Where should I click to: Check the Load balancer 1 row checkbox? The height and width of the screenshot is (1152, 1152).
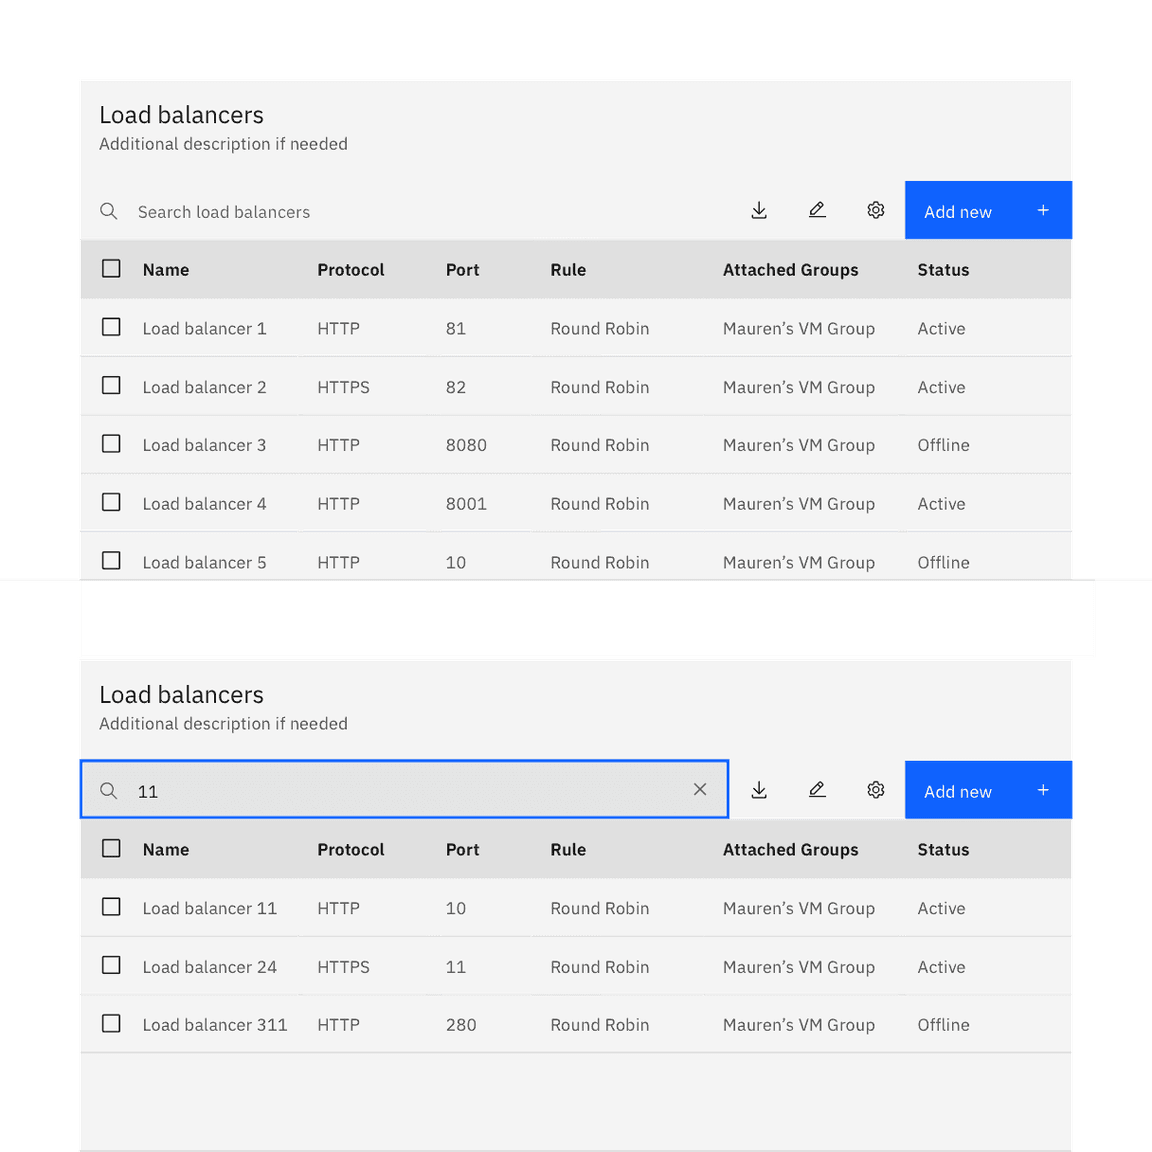tap(111, 327)
